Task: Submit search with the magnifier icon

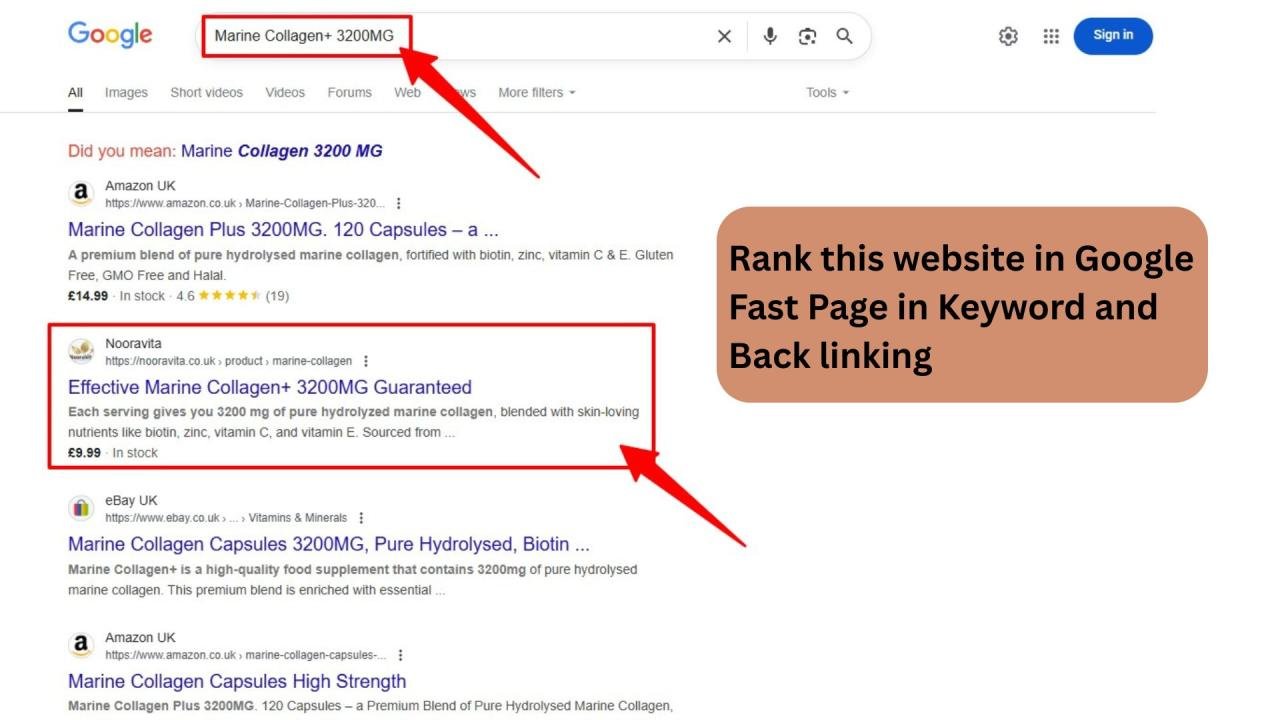Action: (844, 36)
